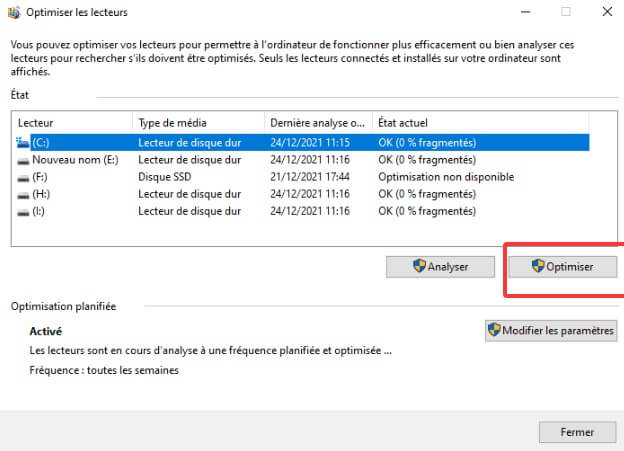Screen dimensions: 624x451
Task: Click the 21/12/2021 17:44 date cell
Action: coord(310,177)
